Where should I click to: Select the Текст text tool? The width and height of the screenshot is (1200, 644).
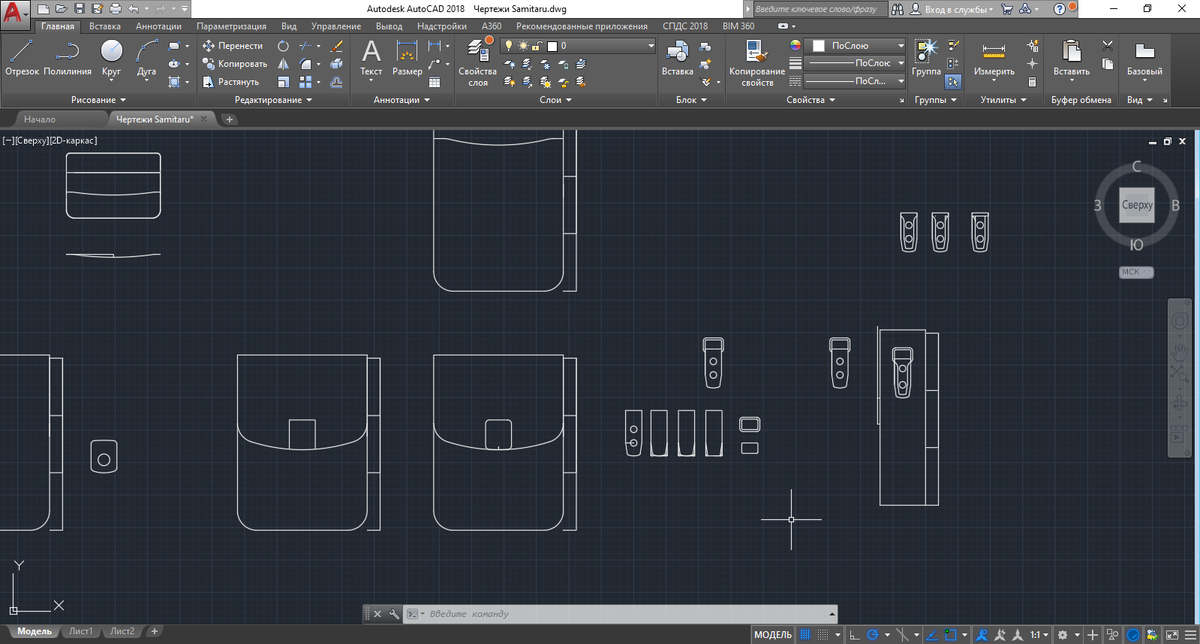(371, 58)
